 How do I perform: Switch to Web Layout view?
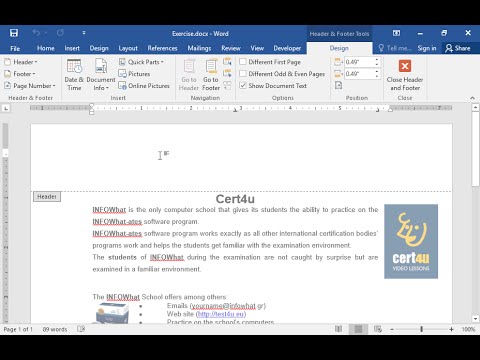(x=378, y=329)
